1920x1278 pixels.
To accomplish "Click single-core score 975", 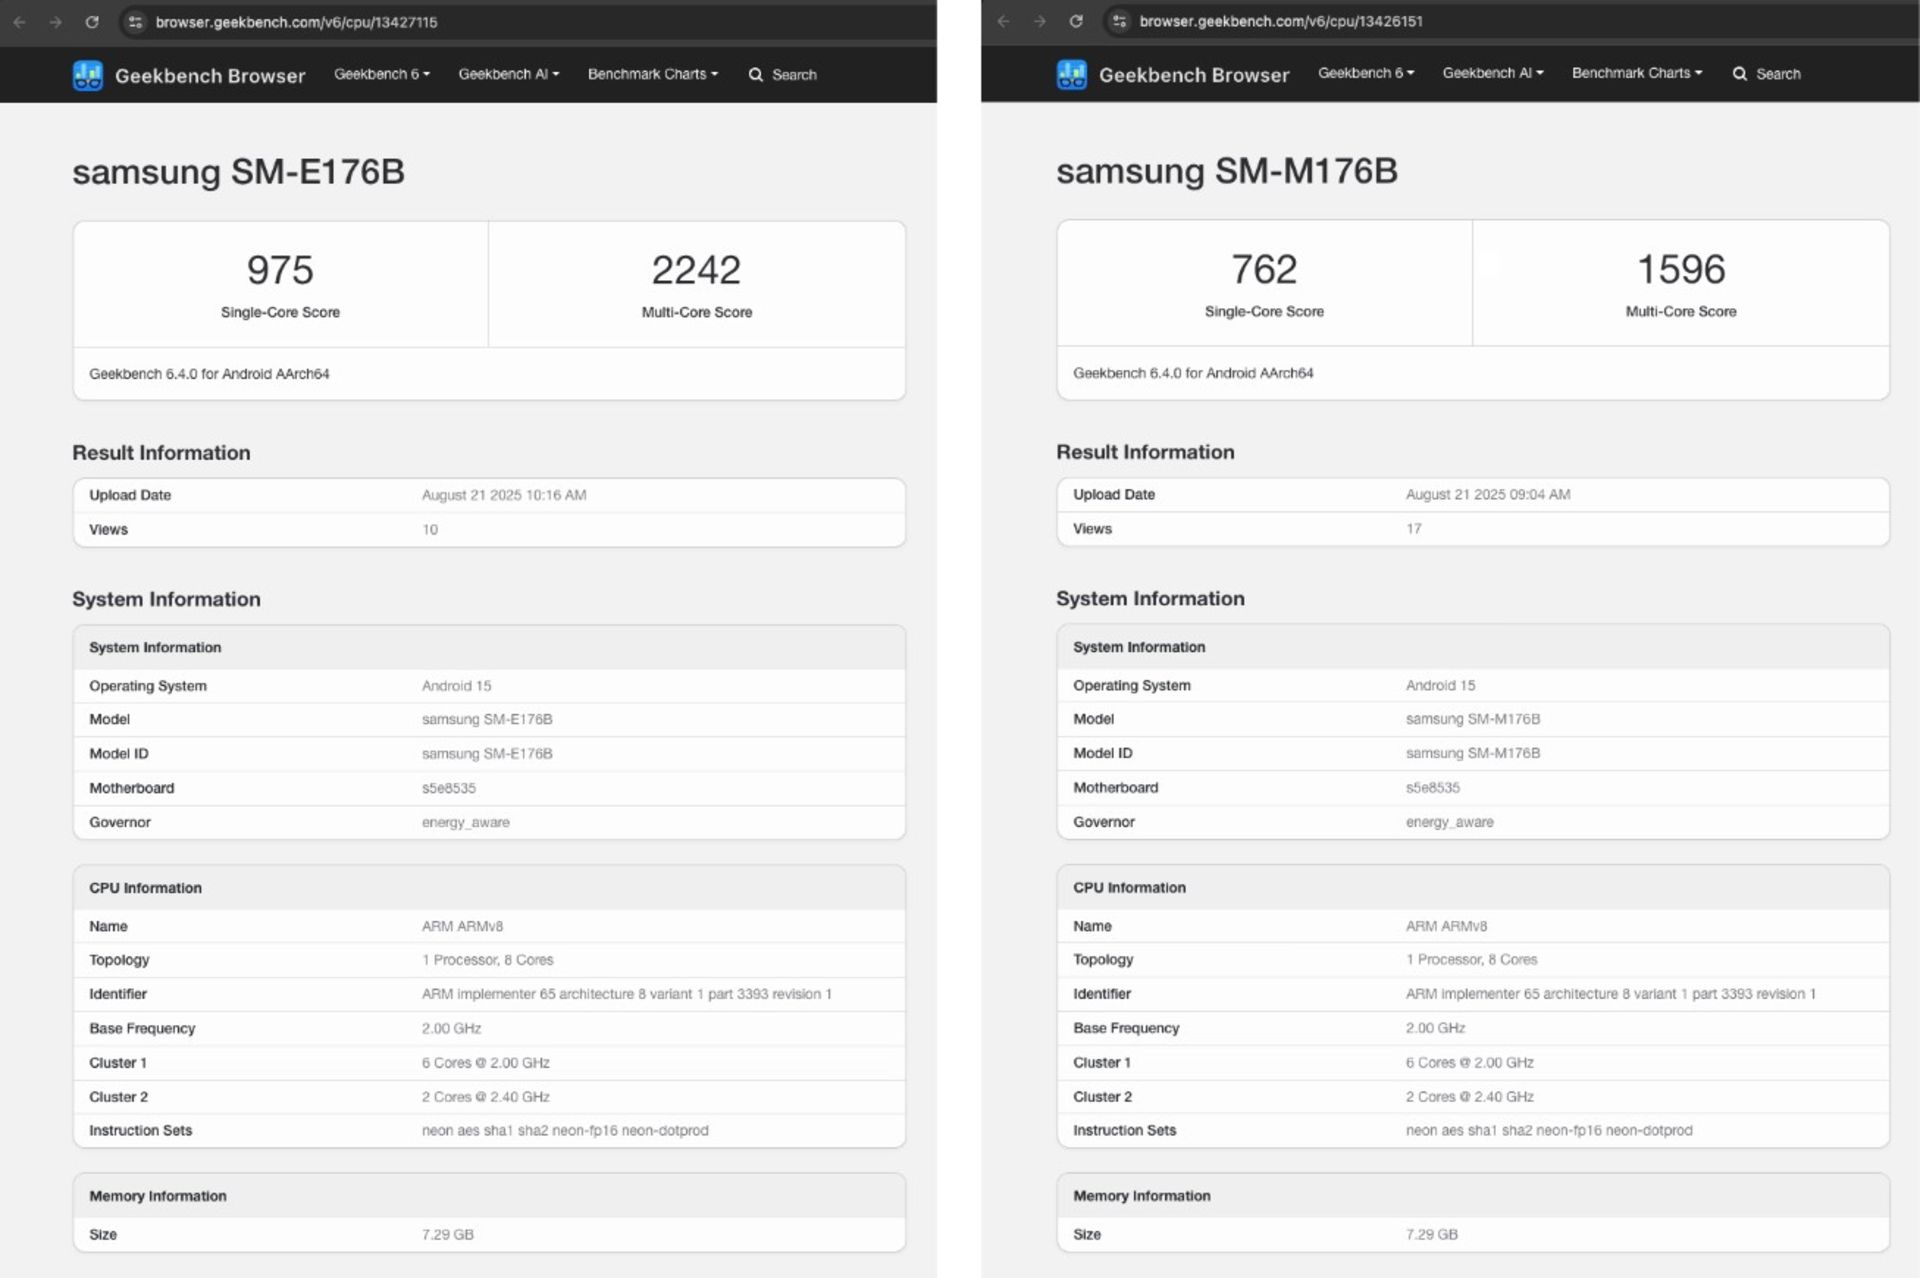I will click(280, 270).
